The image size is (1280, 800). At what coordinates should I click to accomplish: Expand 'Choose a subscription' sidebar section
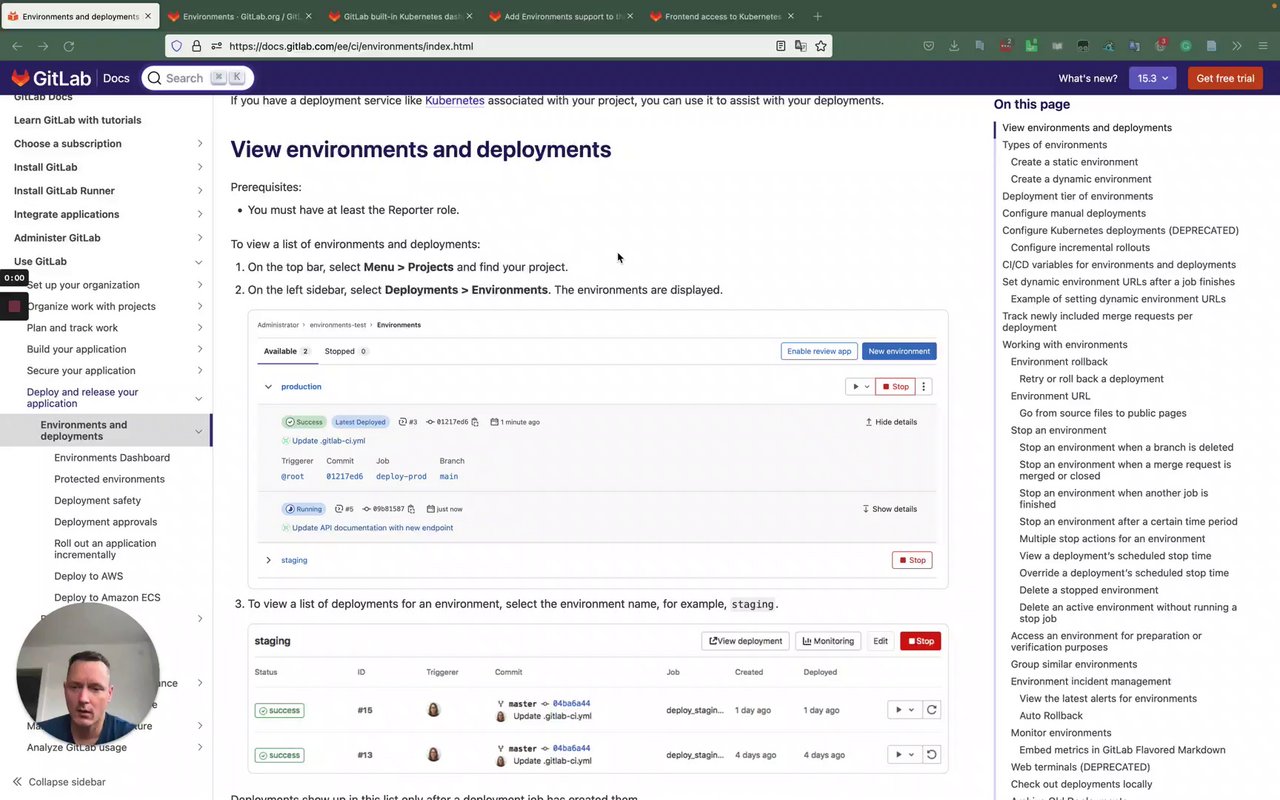199,144
